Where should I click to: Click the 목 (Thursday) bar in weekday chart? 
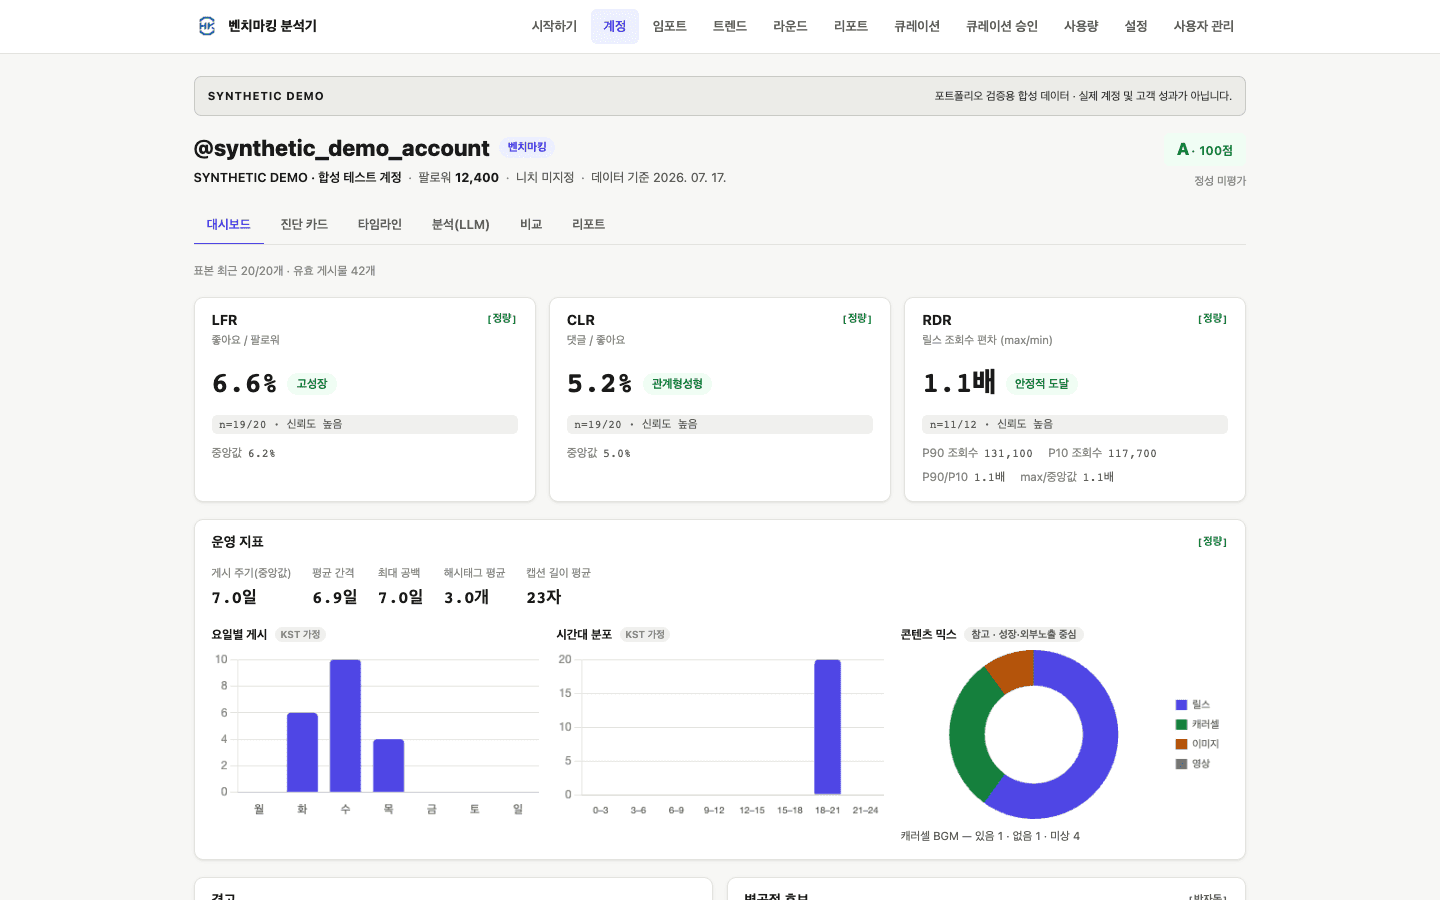tap(389, 766)
